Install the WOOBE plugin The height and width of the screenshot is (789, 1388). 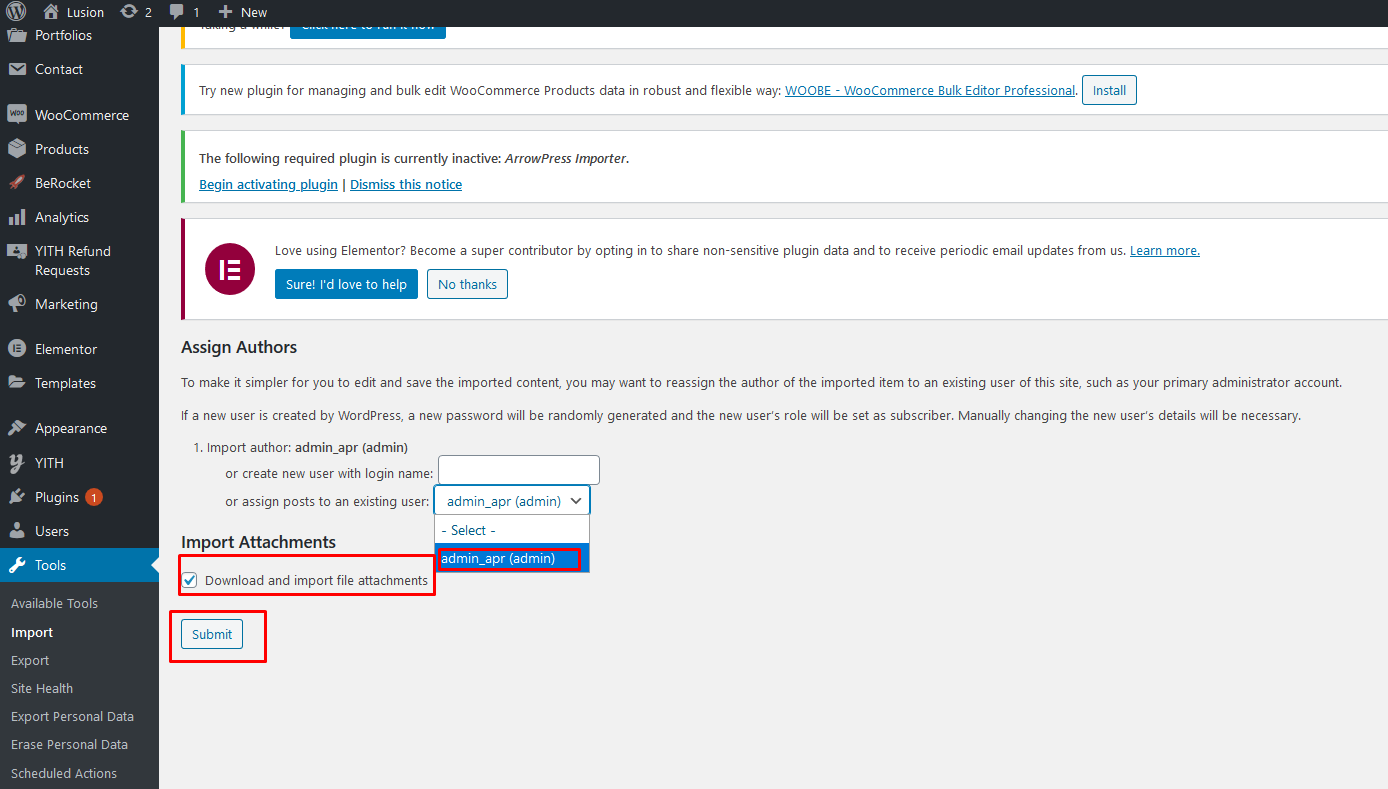pyautogui.click(x=1109, y=90)
